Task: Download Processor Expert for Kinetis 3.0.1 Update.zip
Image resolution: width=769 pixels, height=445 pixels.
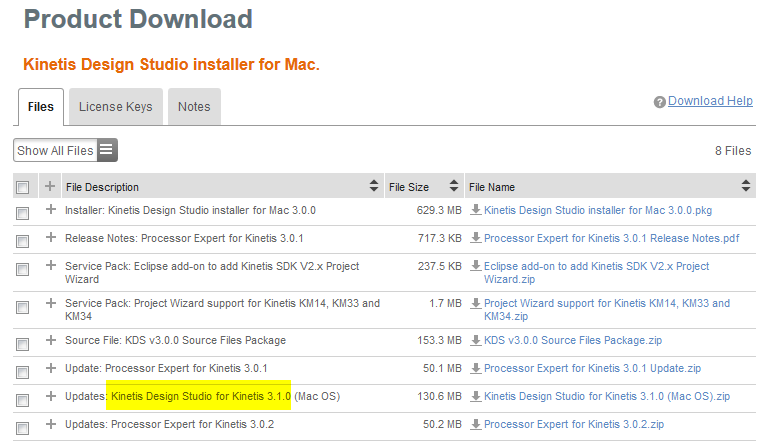Action: coord(592,368)
